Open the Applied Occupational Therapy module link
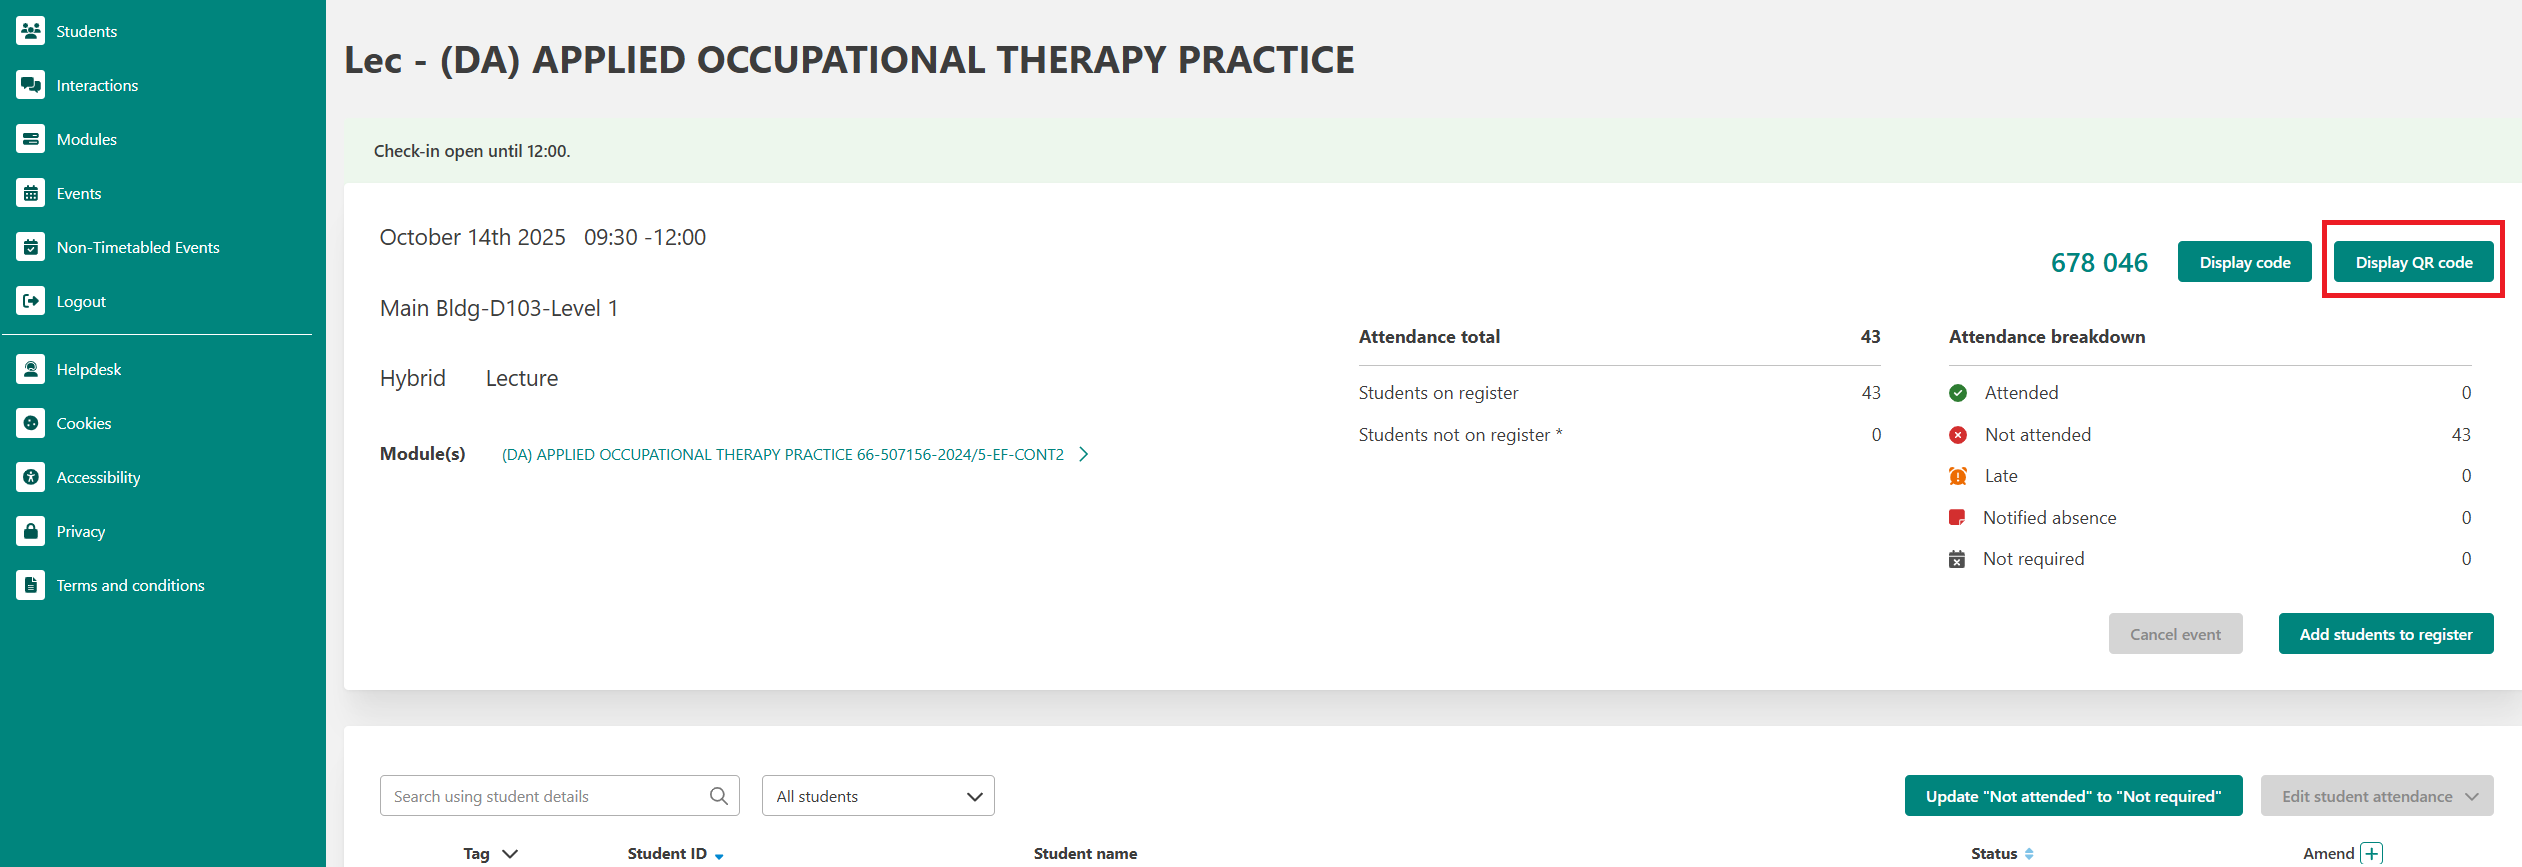 (x=782, y=455)
